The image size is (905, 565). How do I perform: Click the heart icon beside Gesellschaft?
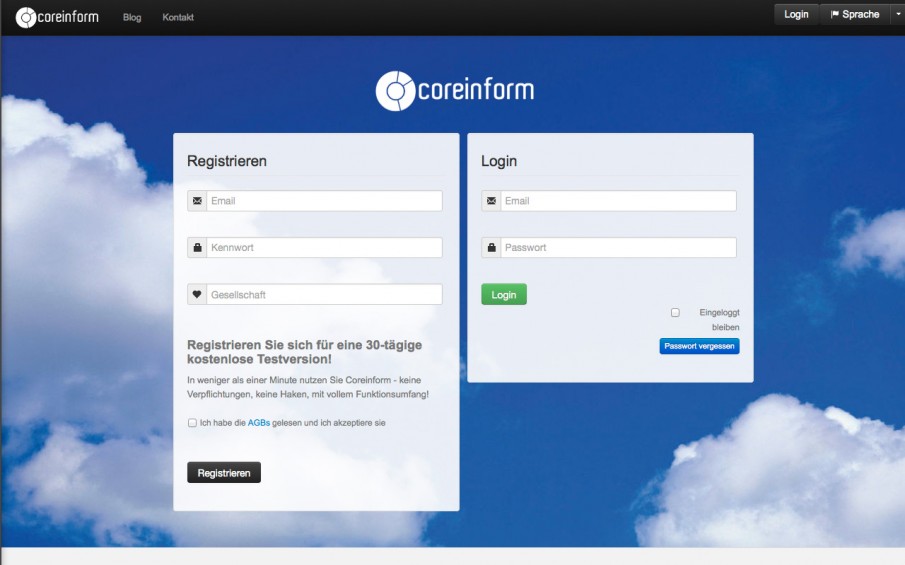(x=197, y=294)
